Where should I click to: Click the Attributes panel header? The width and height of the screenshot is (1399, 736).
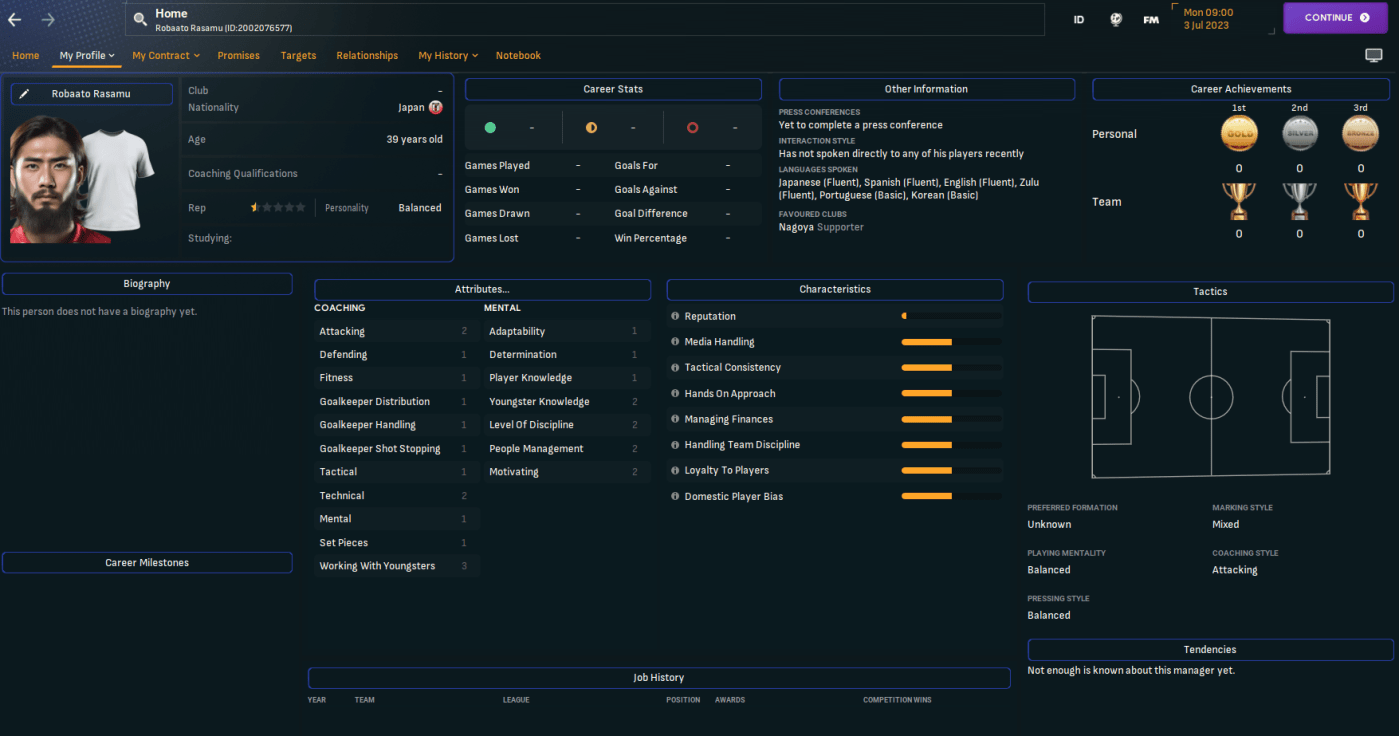482,290
